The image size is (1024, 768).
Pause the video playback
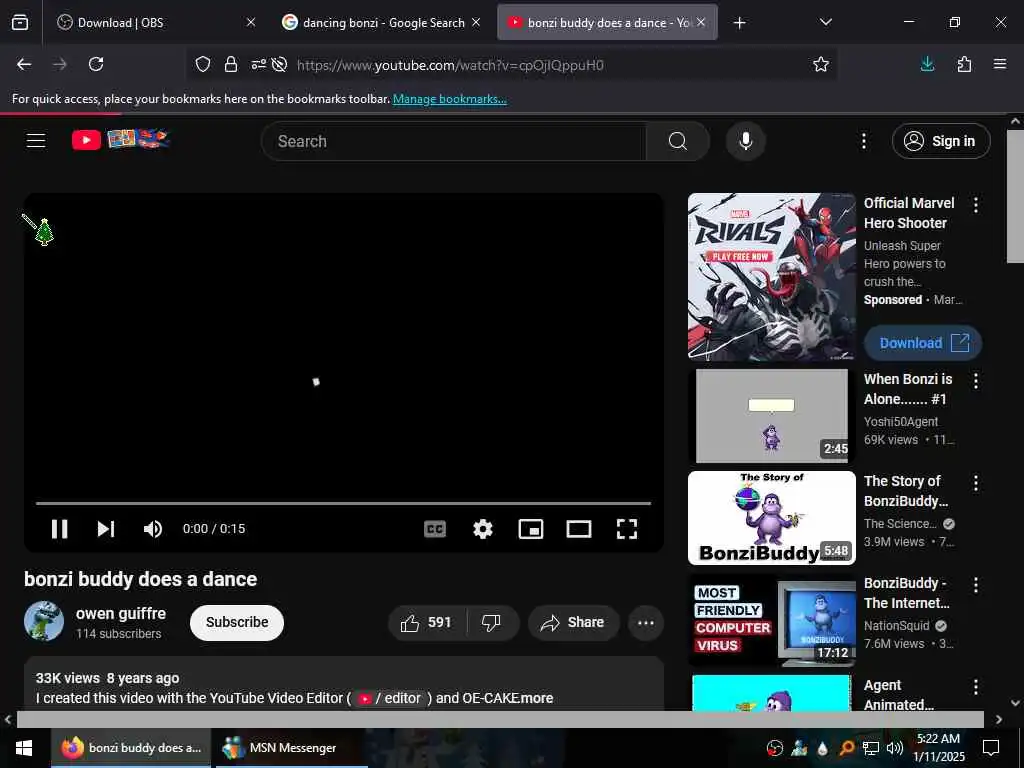59,528
